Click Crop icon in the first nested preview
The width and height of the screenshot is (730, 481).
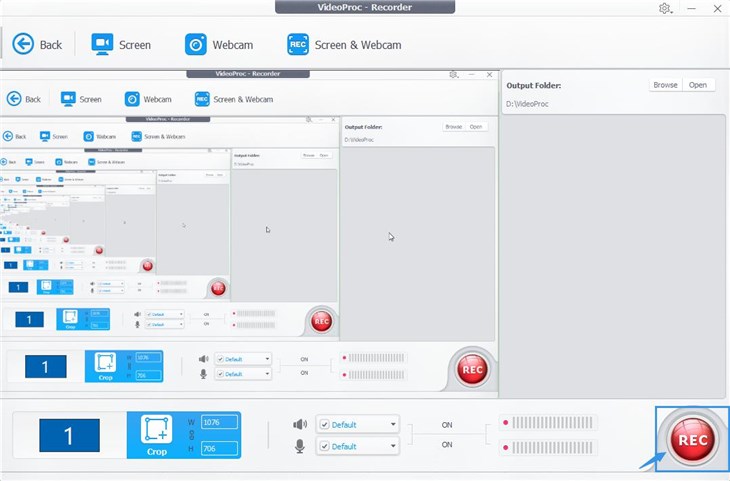[105, 364]
